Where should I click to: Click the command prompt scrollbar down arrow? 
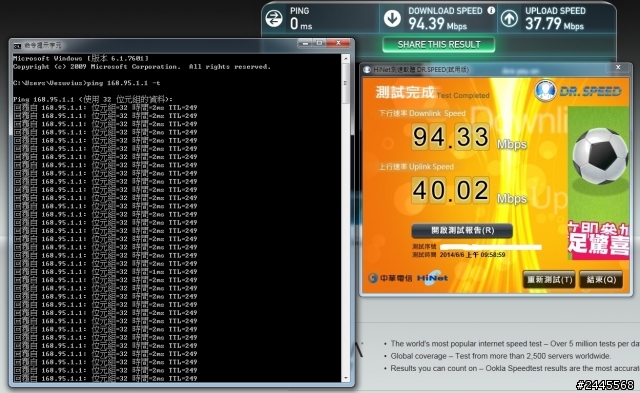point(346,378)
